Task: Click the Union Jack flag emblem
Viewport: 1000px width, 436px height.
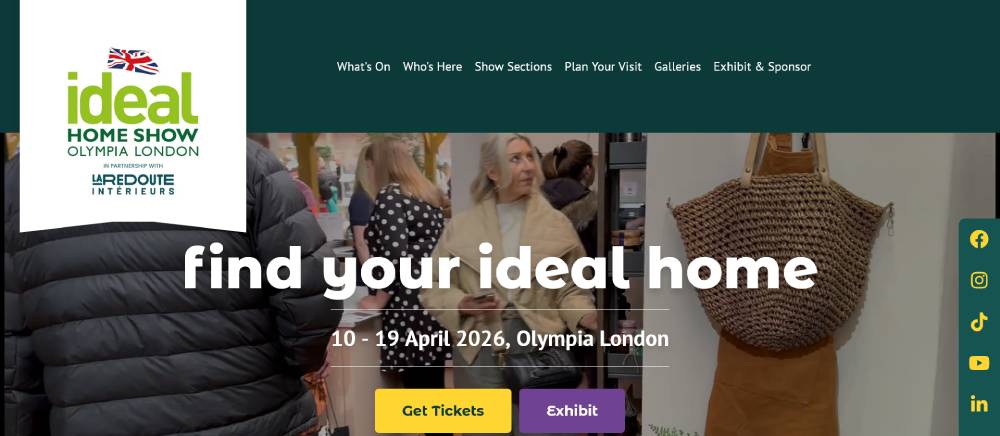Action: 133,61
